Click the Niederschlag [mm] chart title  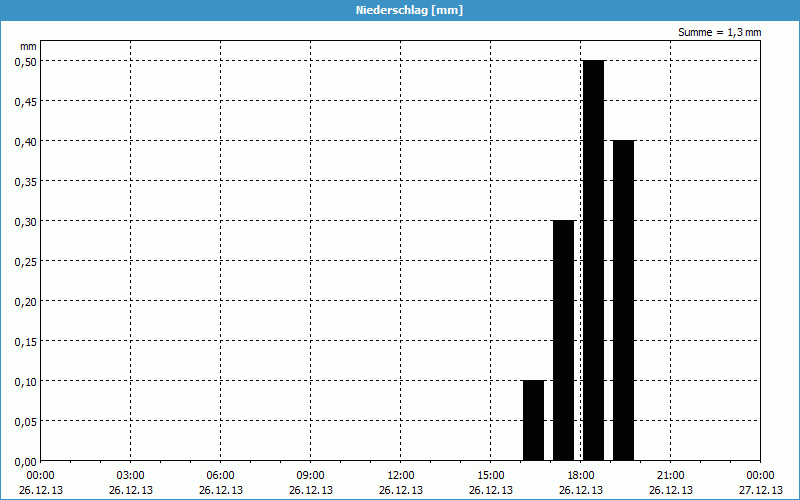tap(400, 10)
